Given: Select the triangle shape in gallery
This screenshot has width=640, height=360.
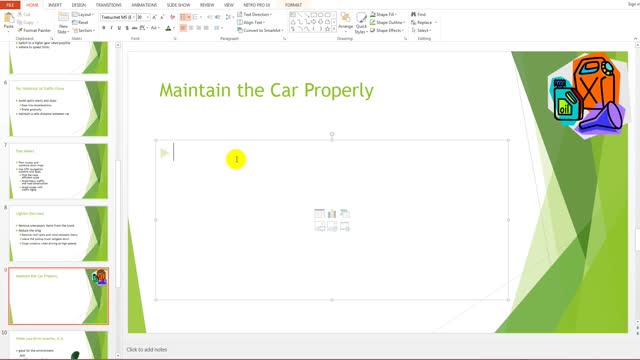Looking at the screenshot, I should coord(293,22).
